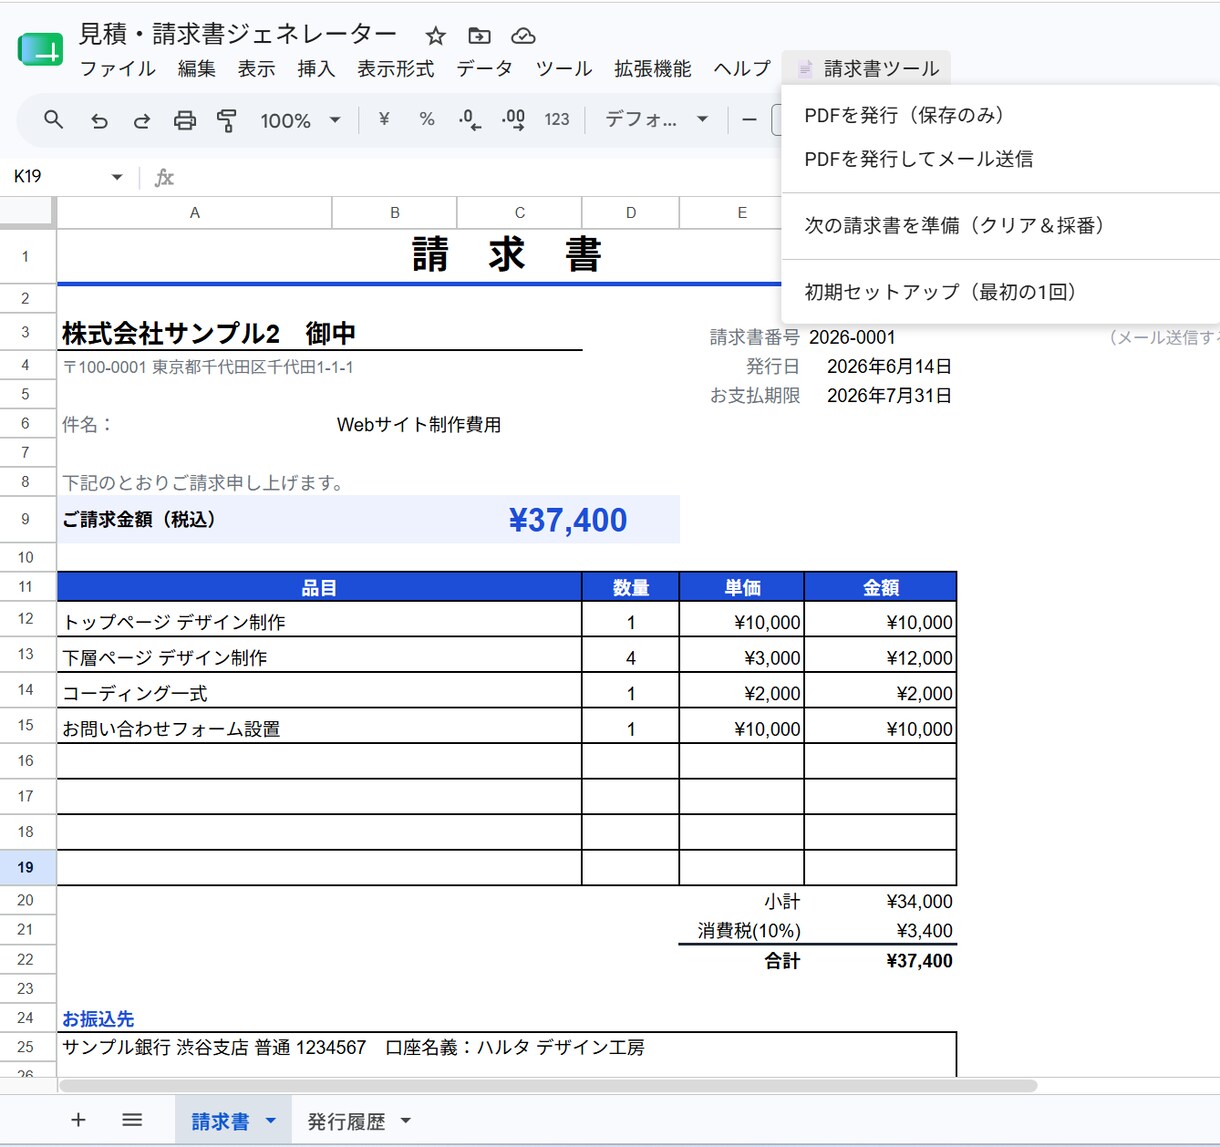Expand the name box K19 dropdown
This screenshot has width=1220, height=1147.
117,177
